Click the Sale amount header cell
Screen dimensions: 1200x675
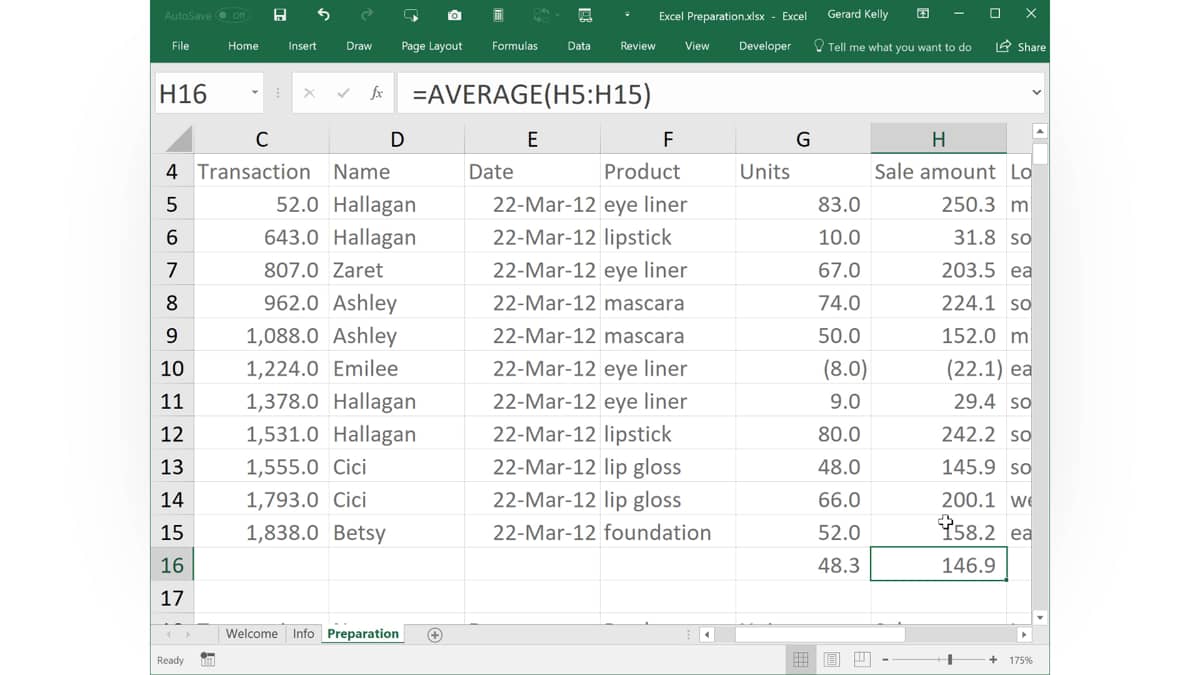(938, 171)
